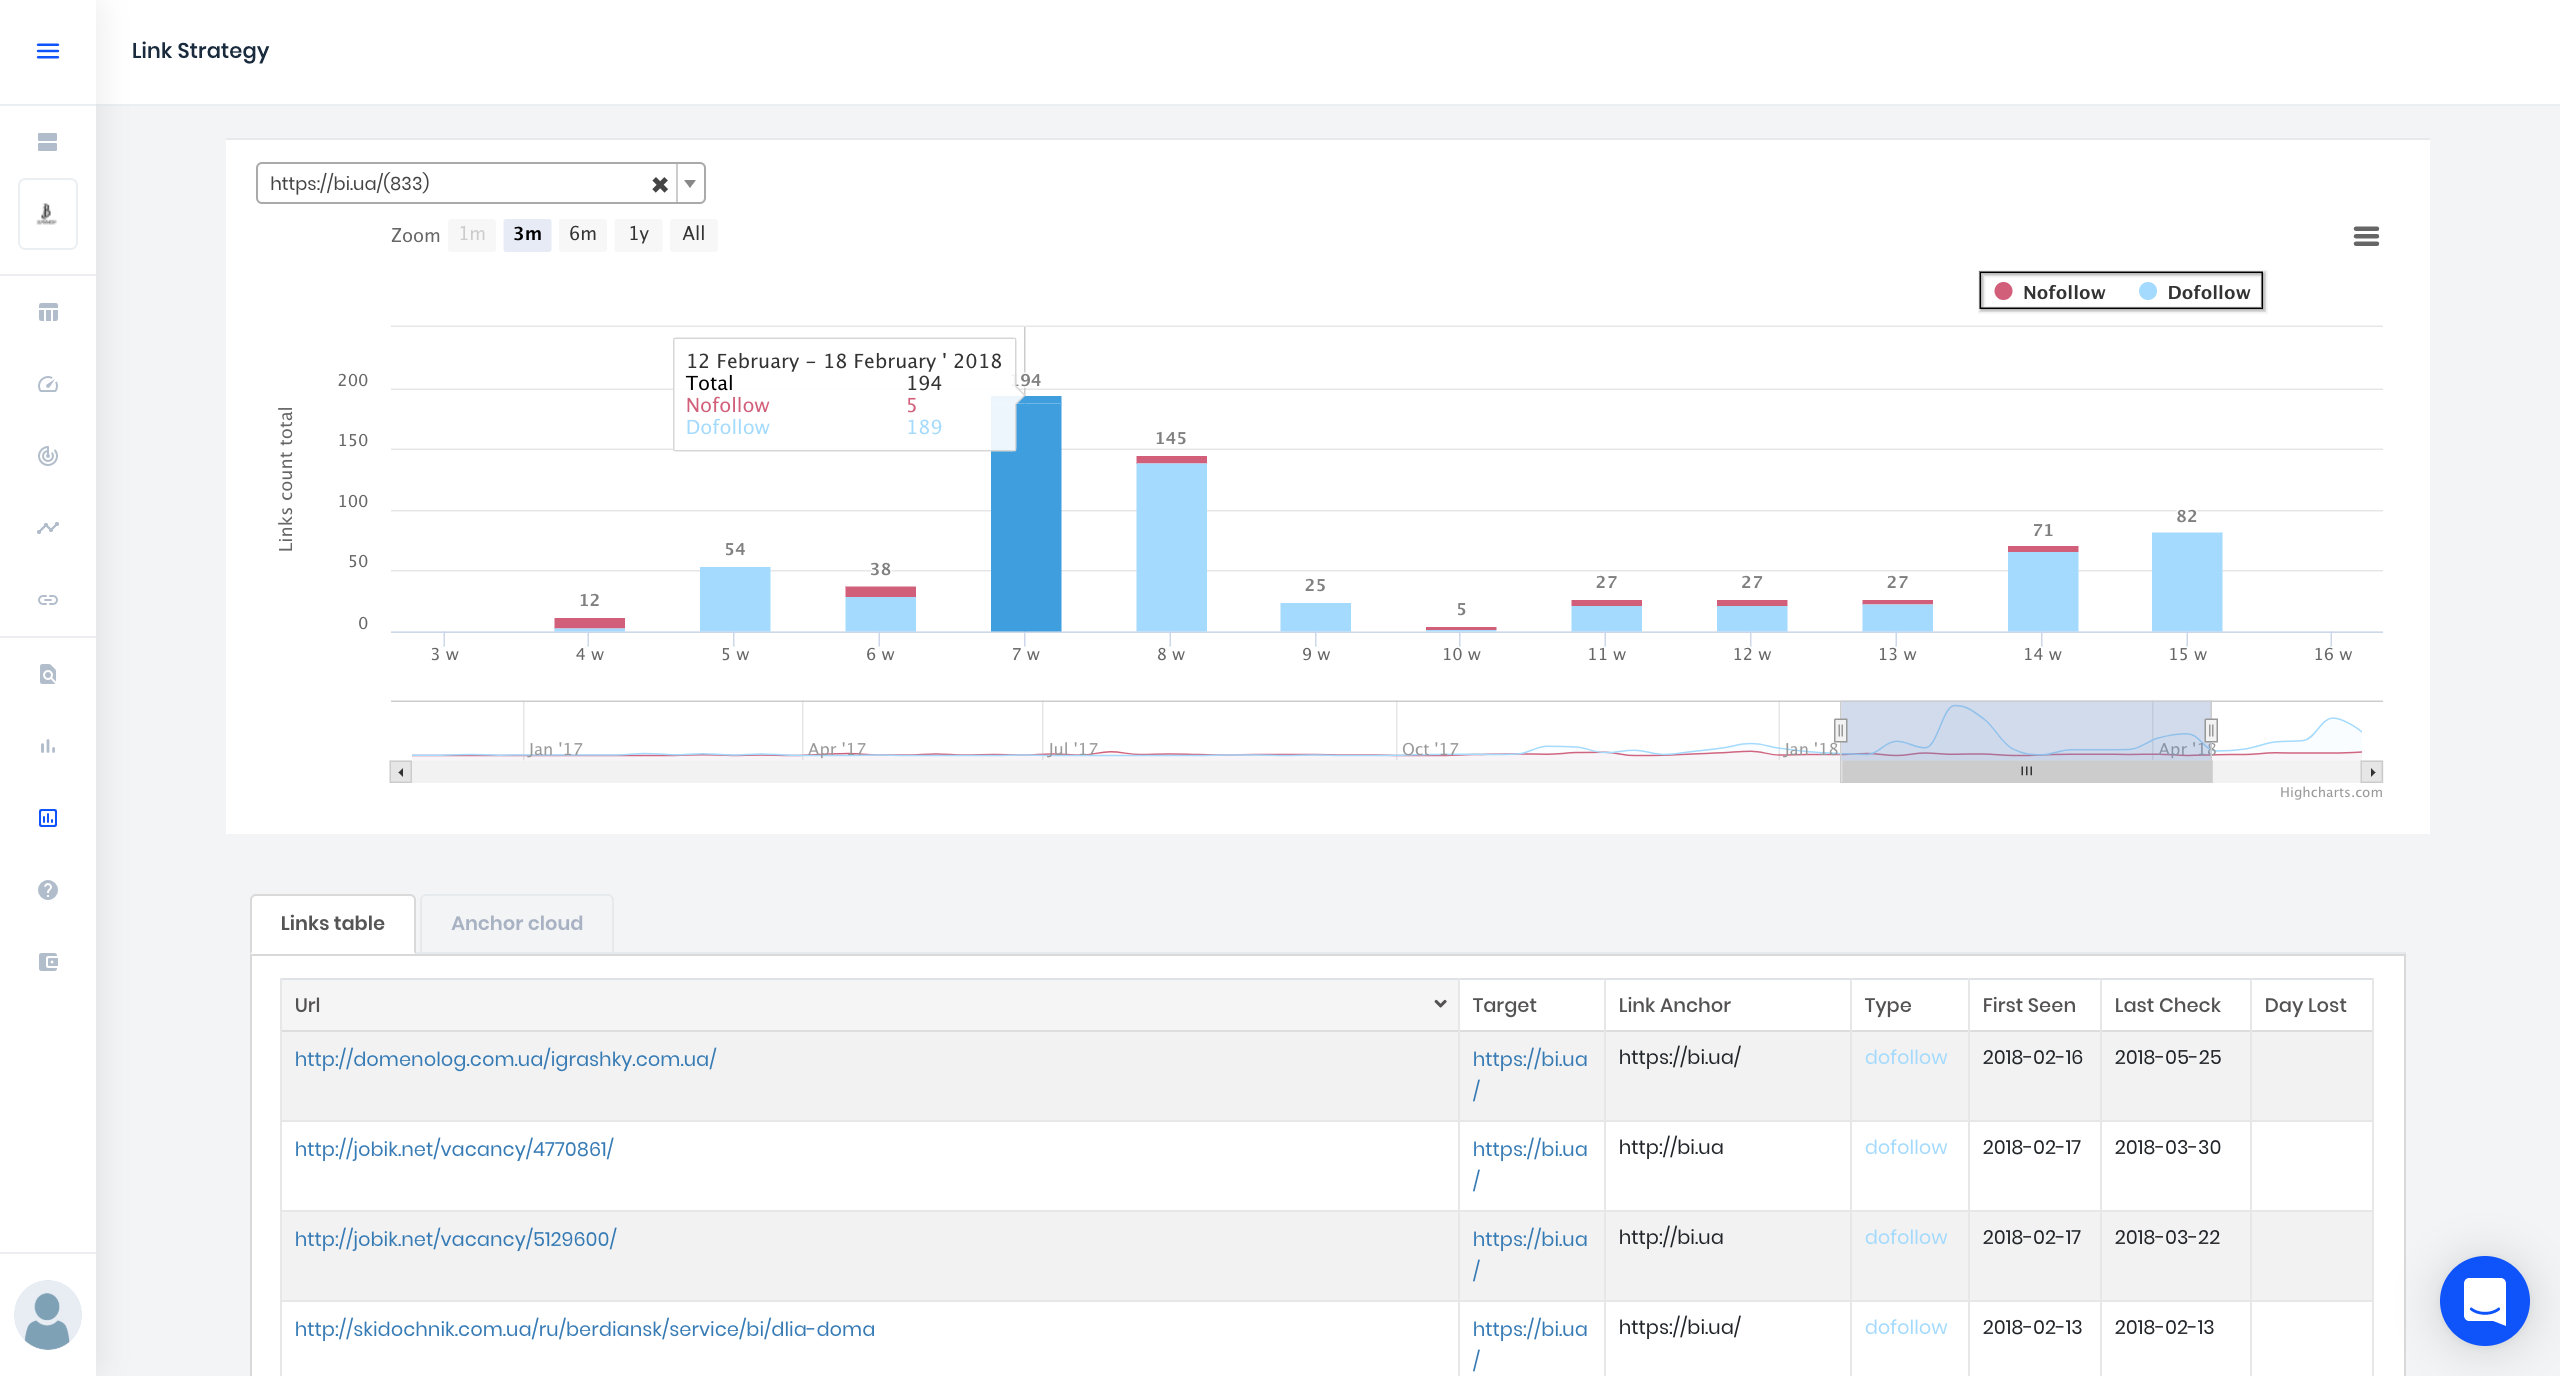Open the table columns icon in sidebar
The image size is (2560, 1376).
coord(48,313)
